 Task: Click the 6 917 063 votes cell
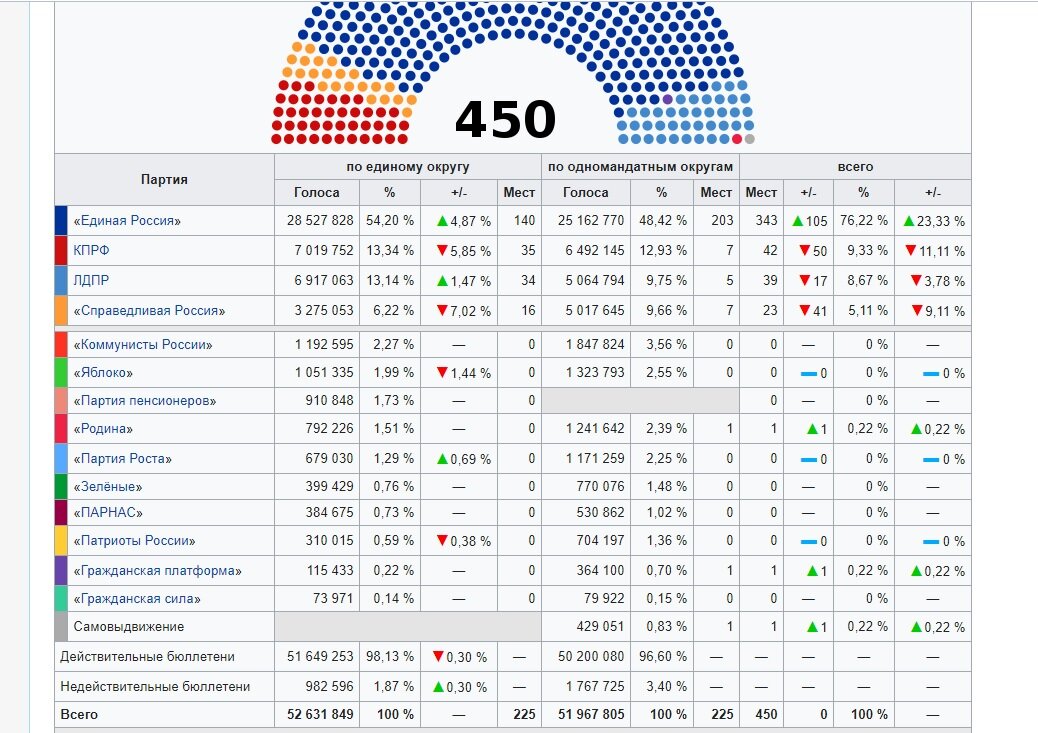click(317, 280)
